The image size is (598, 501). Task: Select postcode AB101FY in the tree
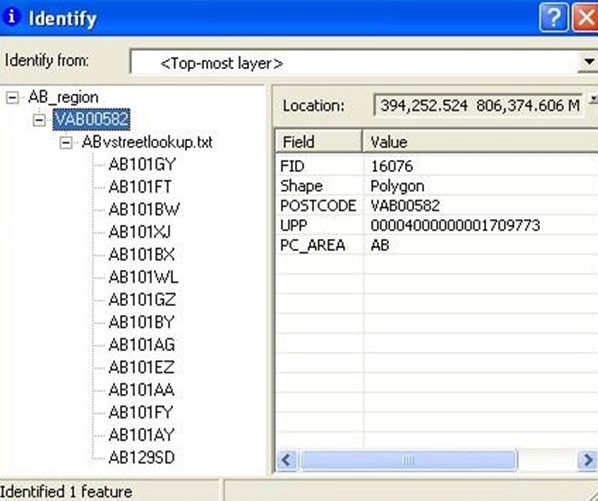[x=141, y=413]
